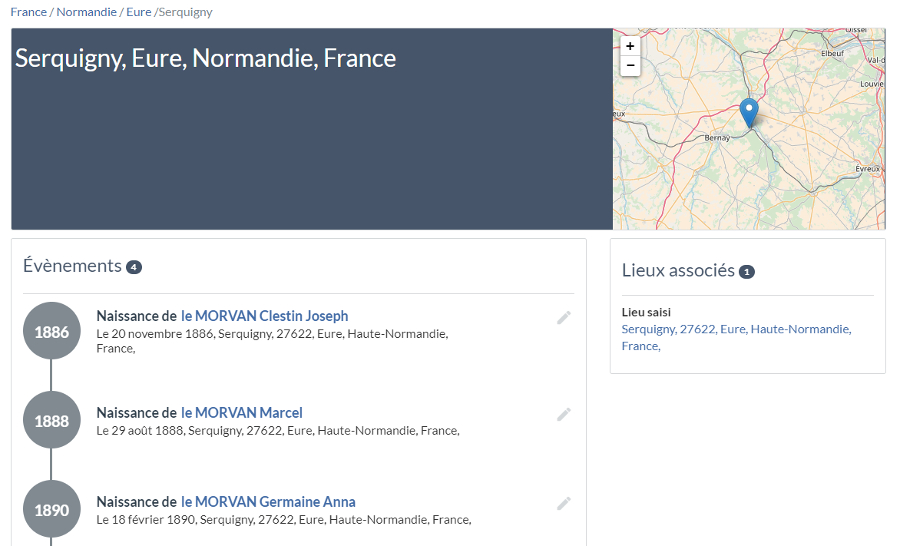Click the edit pencil for Germaine Anna's birth

click(x=564, y=503)
